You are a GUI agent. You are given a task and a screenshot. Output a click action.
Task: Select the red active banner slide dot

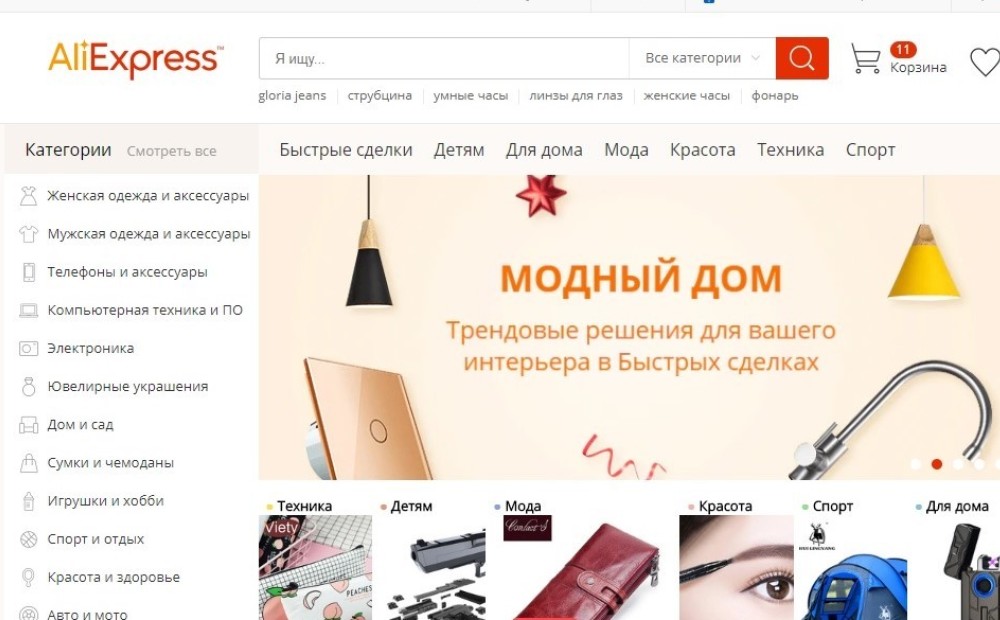pos(937,464)
